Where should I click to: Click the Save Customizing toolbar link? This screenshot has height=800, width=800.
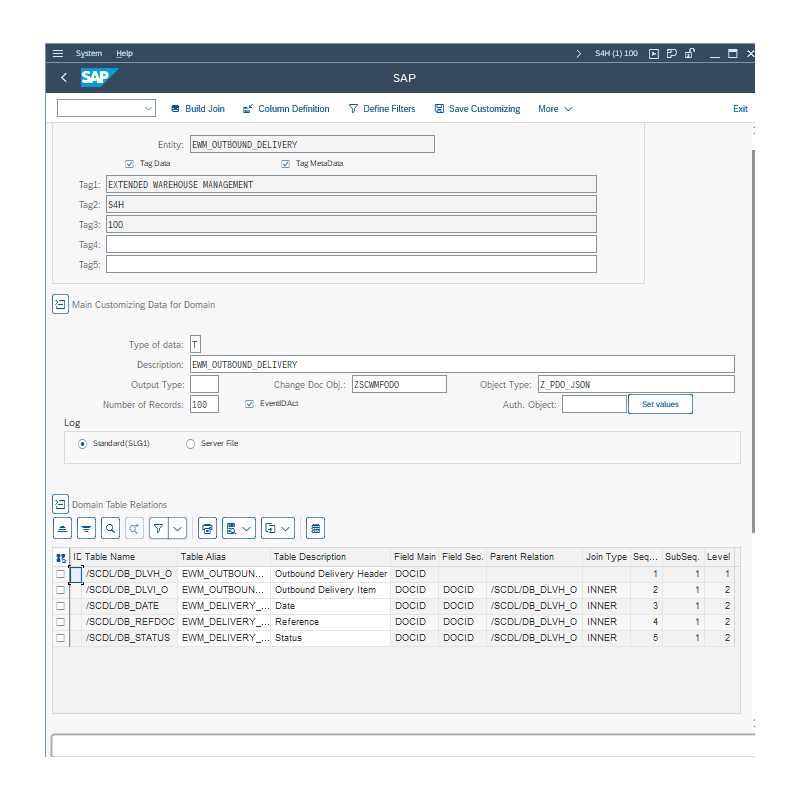coord(477,108)
